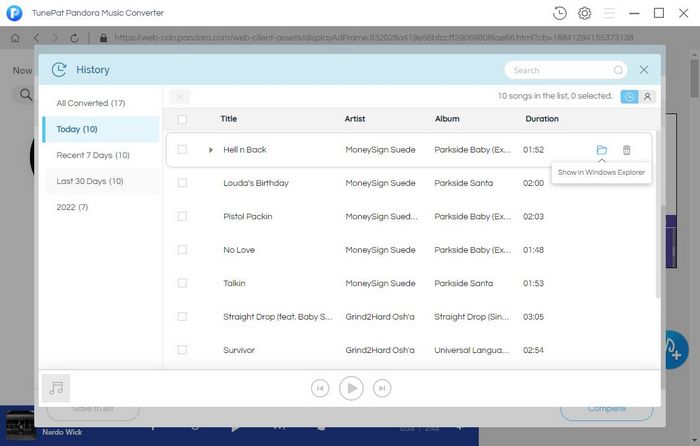Click Pistol Packin song title

pyautogui.click(x=248, y=217)
